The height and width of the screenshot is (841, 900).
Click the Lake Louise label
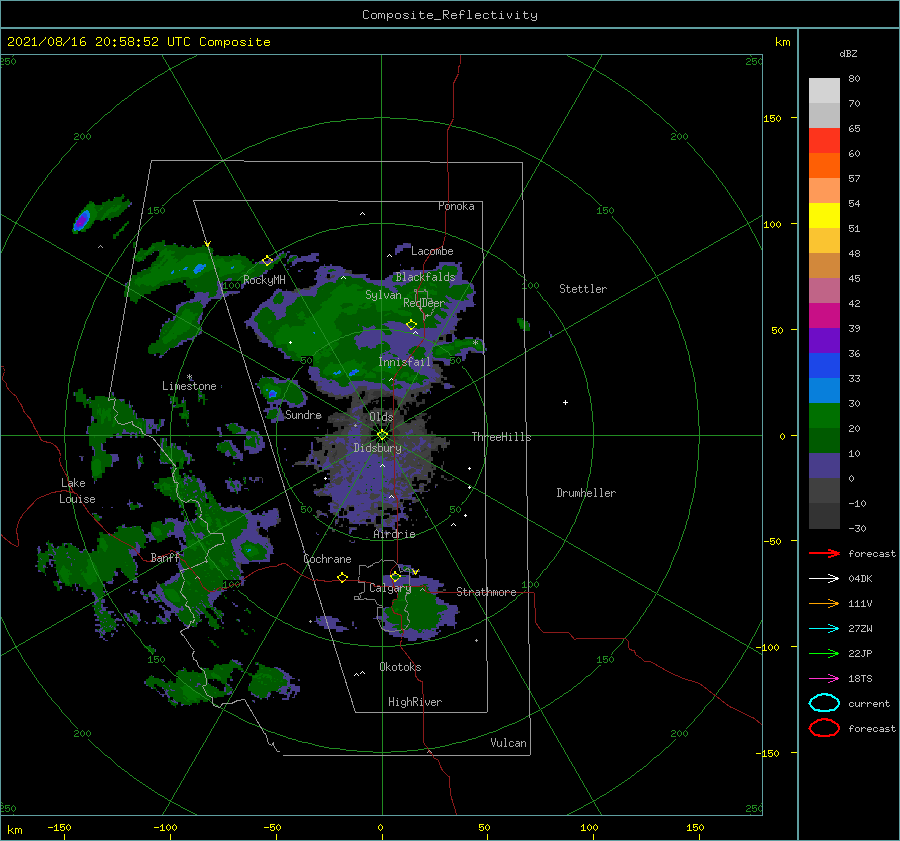[x=77, y=491]
